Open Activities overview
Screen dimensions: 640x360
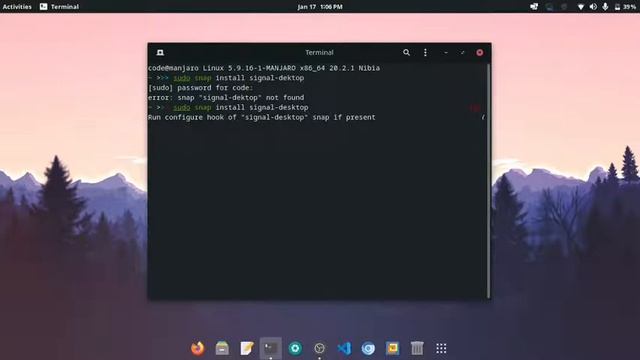17,7
